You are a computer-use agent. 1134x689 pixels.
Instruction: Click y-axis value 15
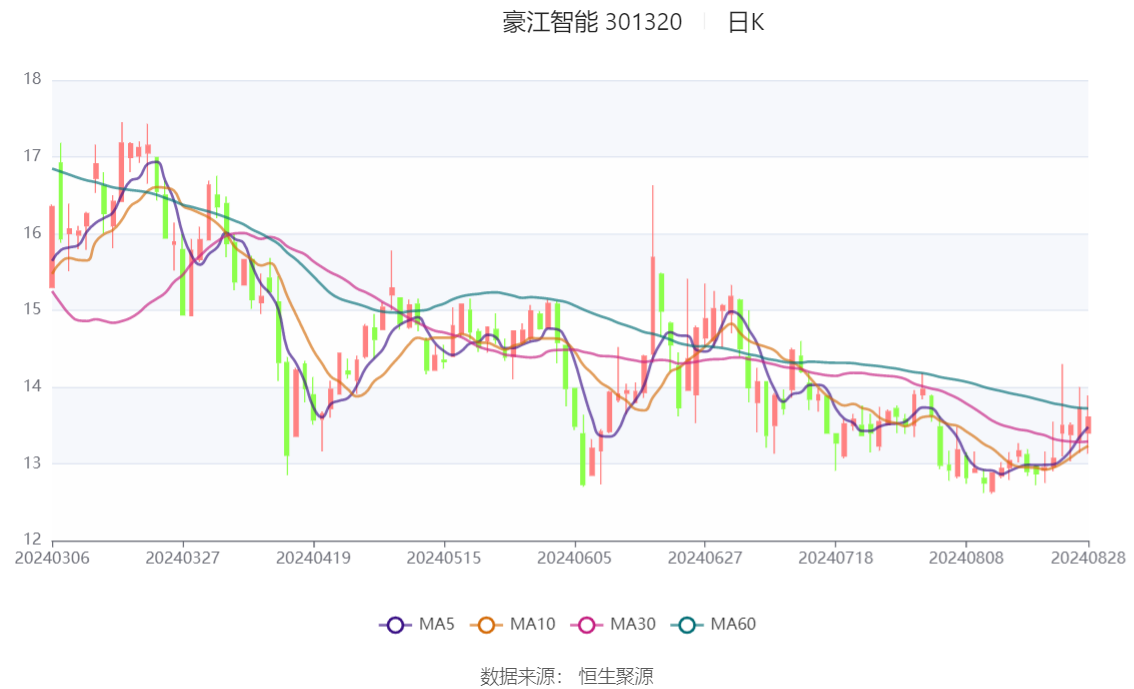[x=32, y=309]
